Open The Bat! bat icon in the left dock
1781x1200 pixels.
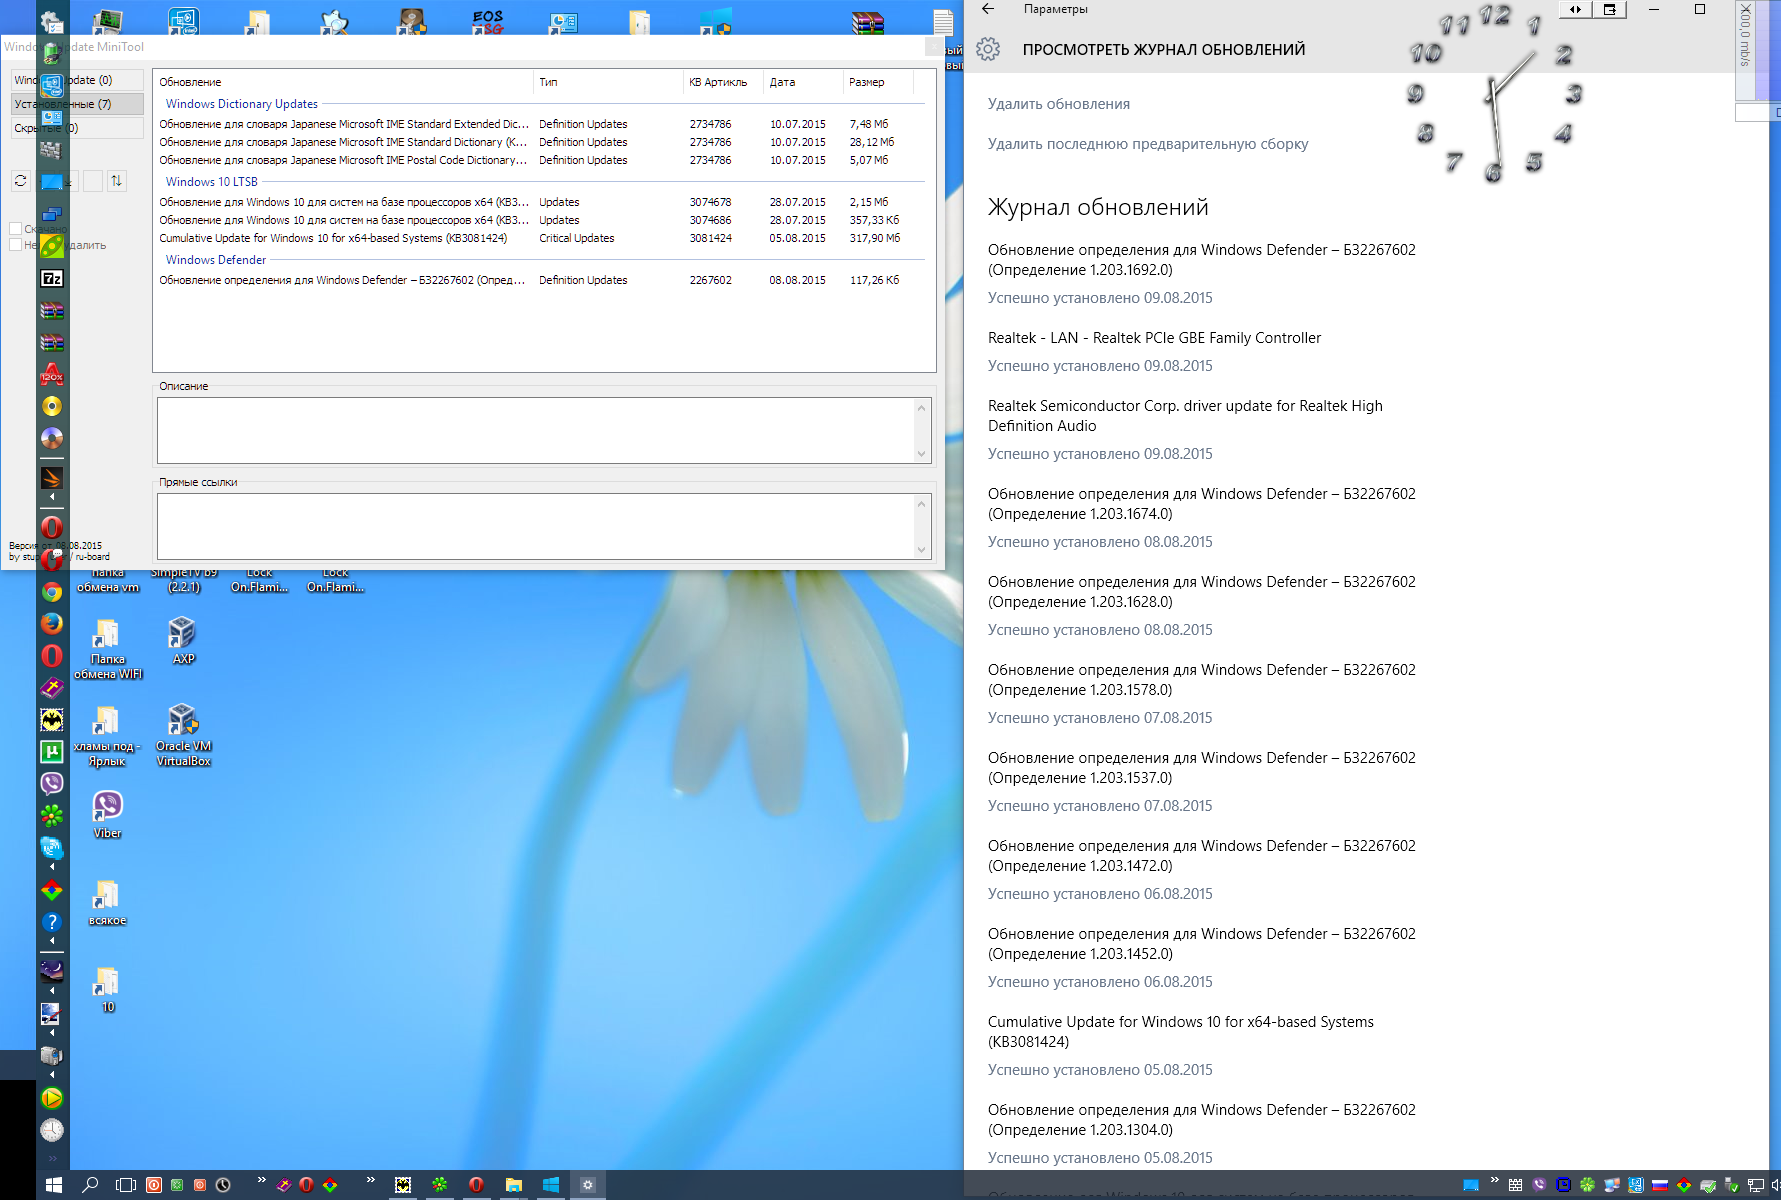[x=52, y=719]
